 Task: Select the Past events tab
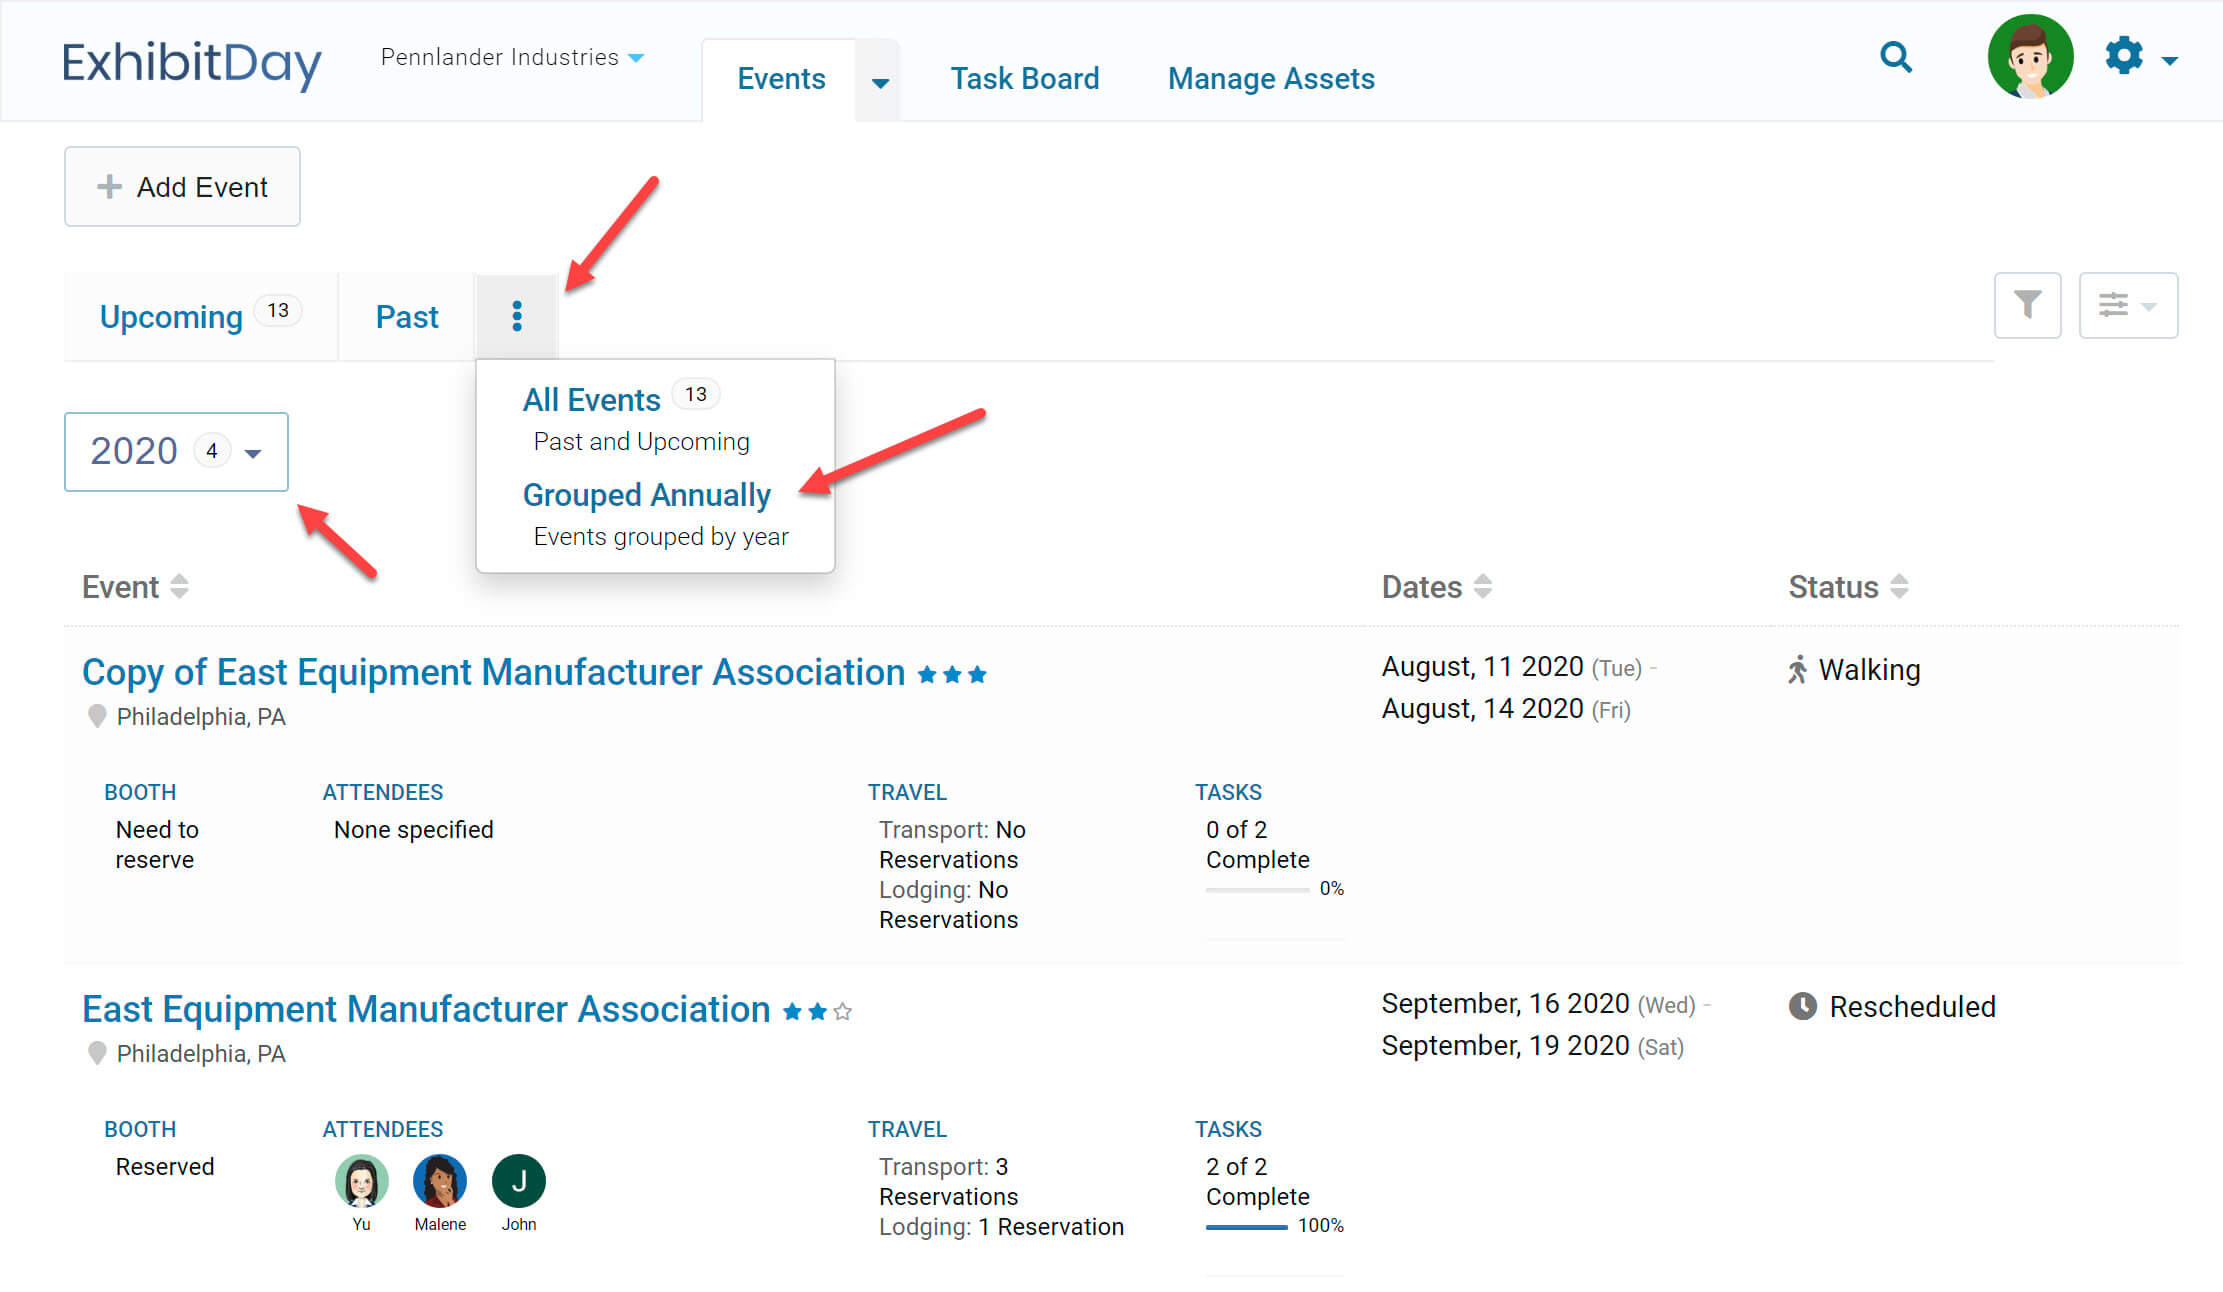tap(407, 316)
